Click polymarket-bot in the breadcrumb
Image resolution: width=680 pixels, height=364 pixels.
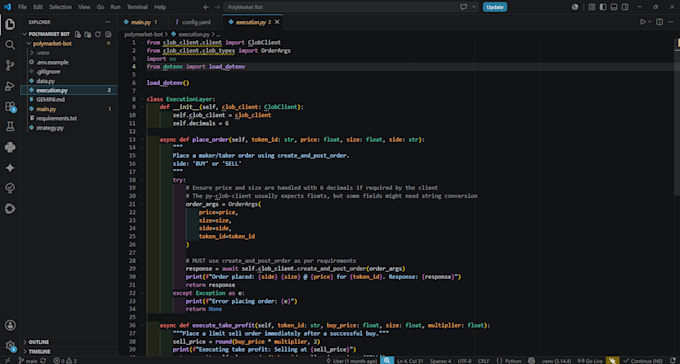[144, 34]
